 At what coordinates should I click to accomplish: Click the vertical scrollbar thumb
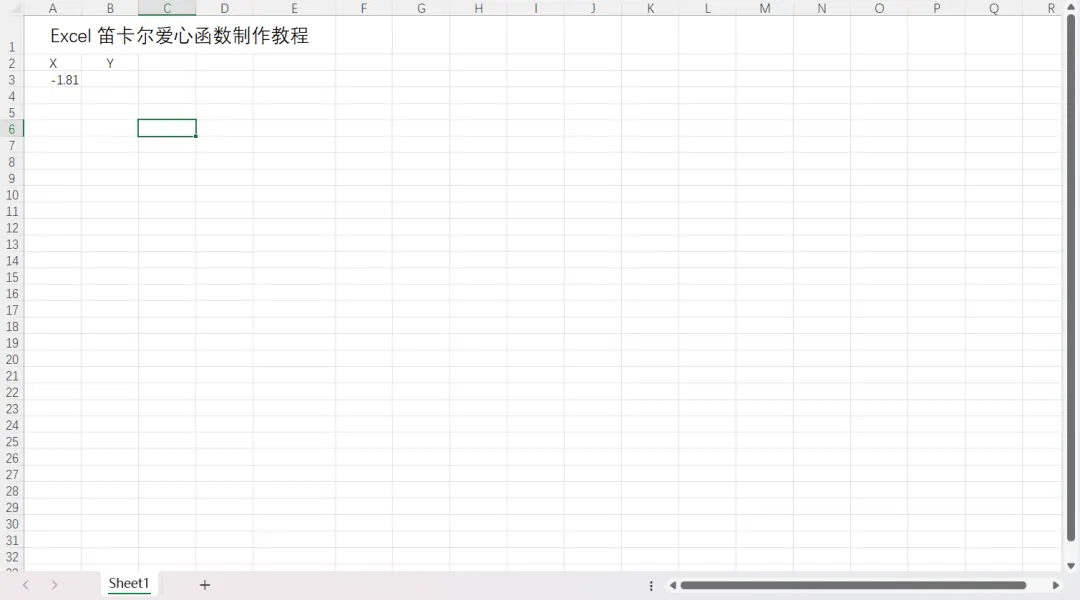pyautogui.click(x=1070, y=276)
